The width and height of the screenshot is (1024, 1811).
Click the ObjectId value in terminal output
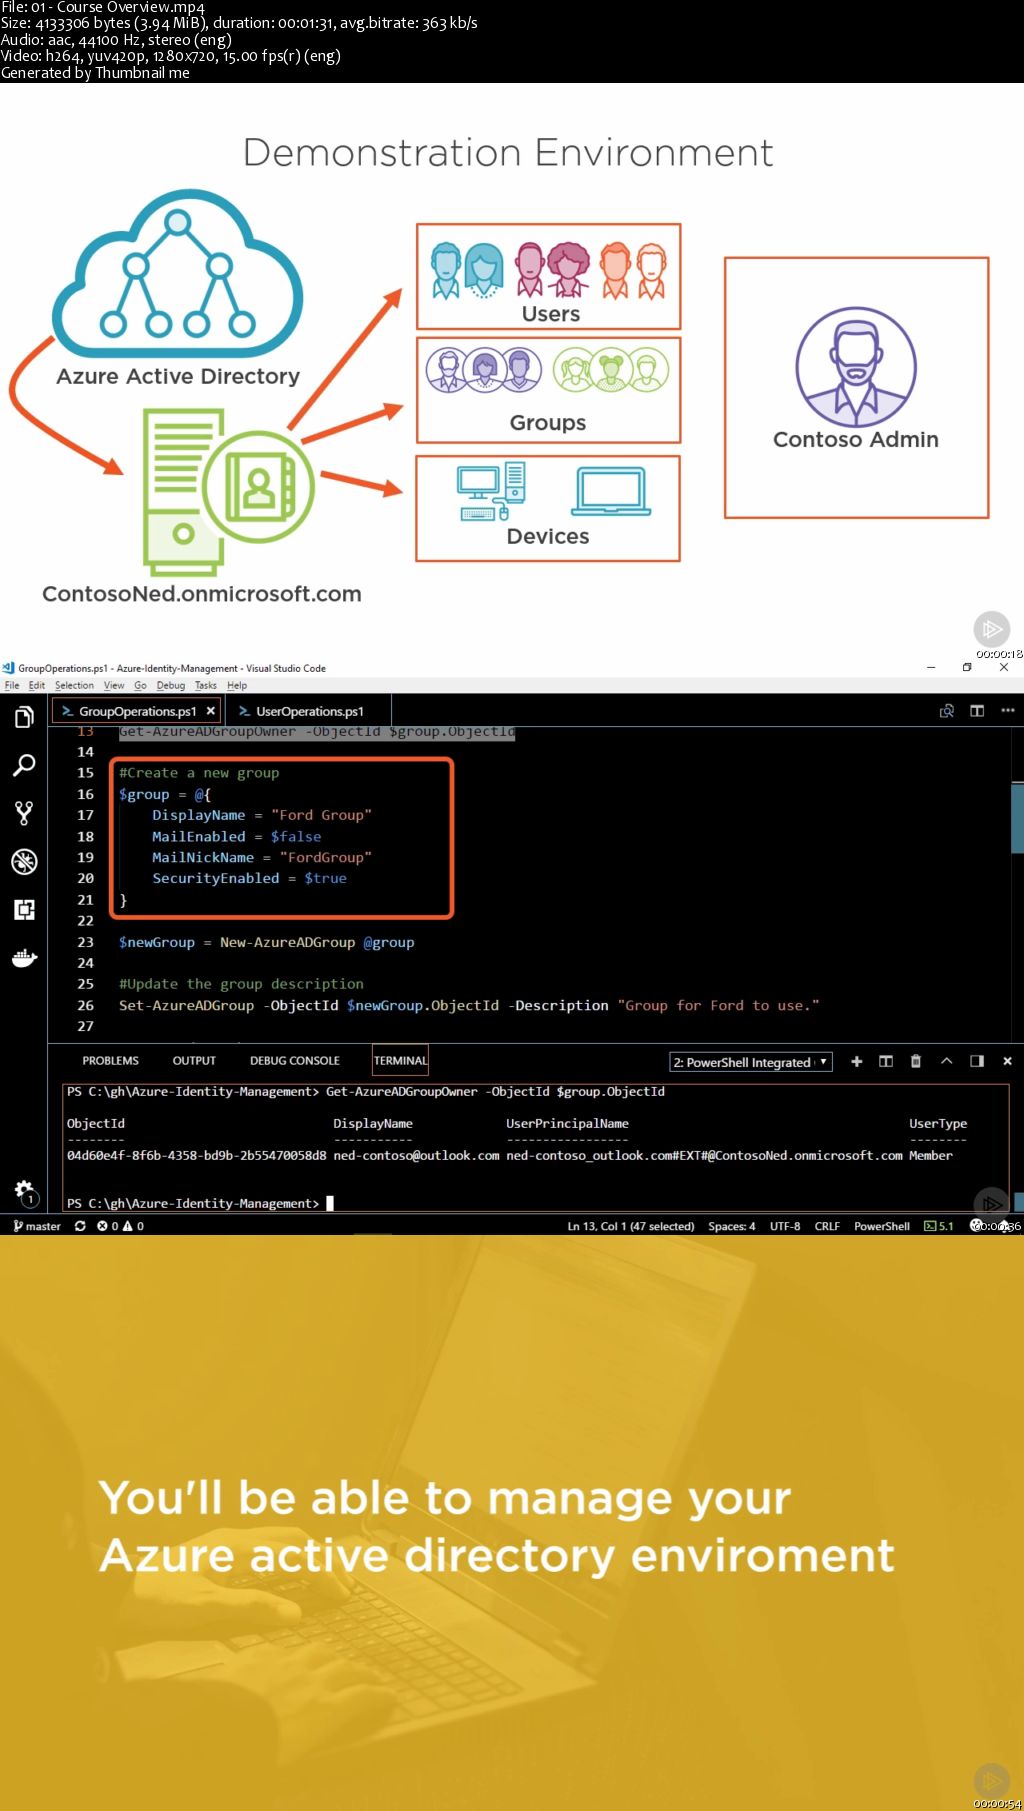[x=196, y=1155]
